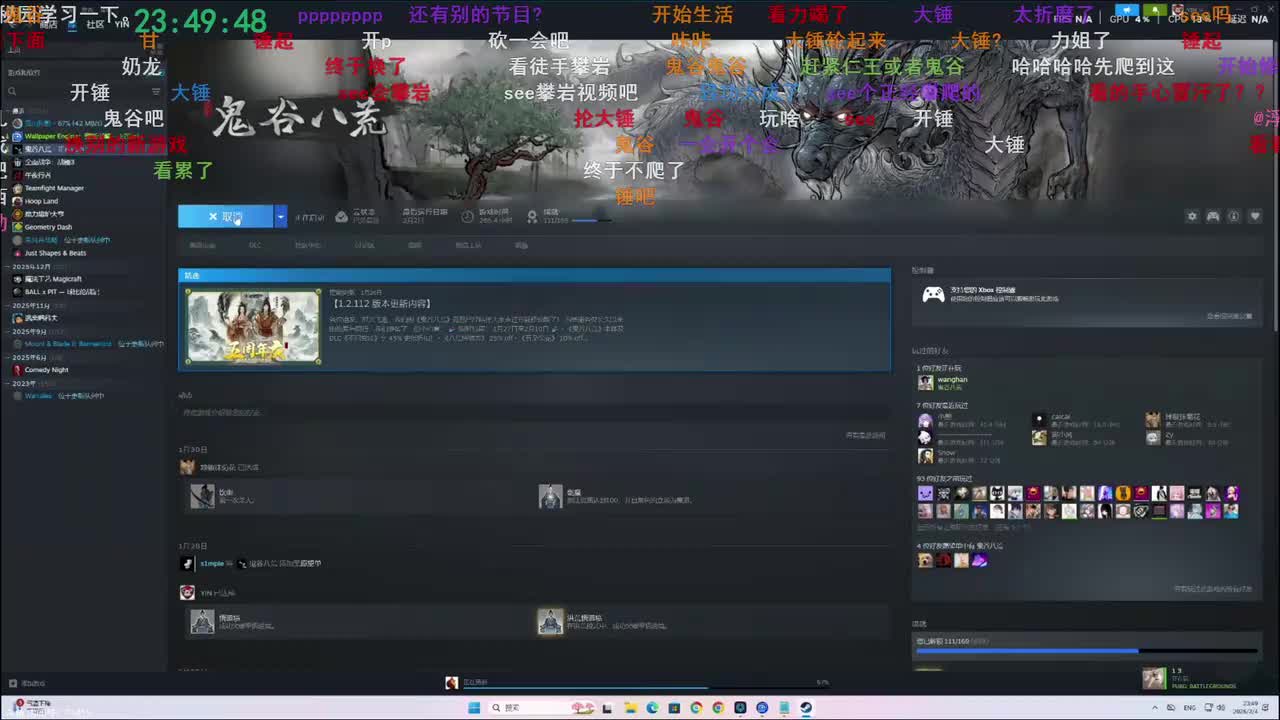Open Steam from the taskbar
1280x720 pixels.
[806, 708]
